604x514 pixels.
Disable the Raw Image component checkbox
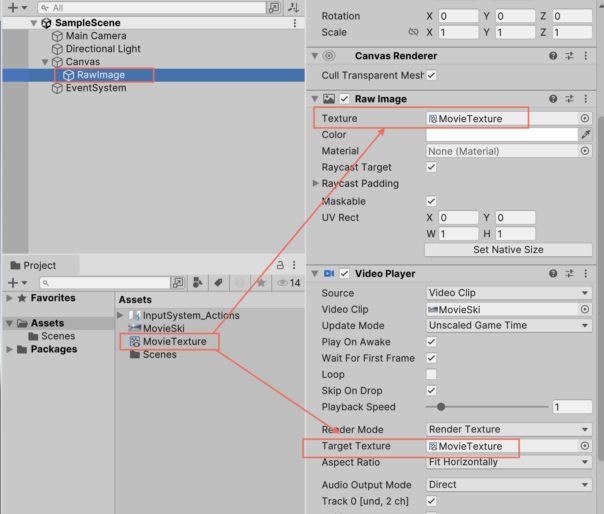[344, 99]
